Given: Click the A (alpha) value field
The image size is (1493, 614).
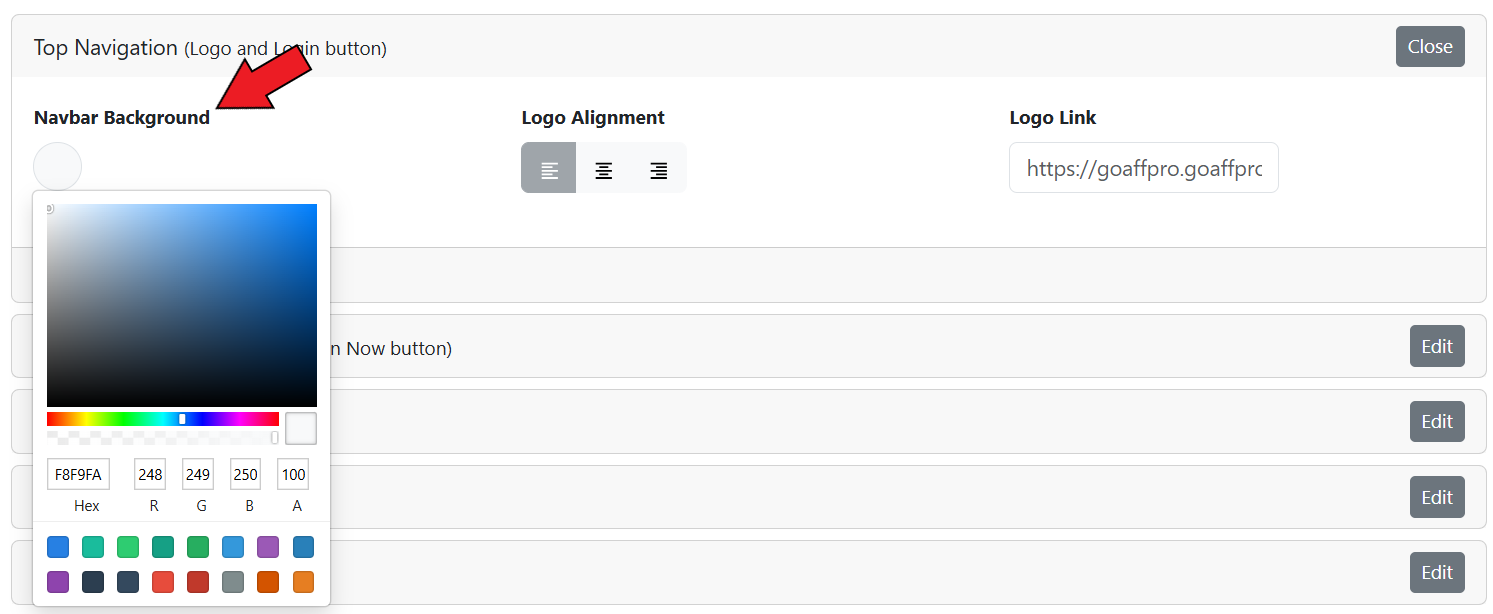Looking at the screenshot, I should pyautogui.click(x=293, y=474).
